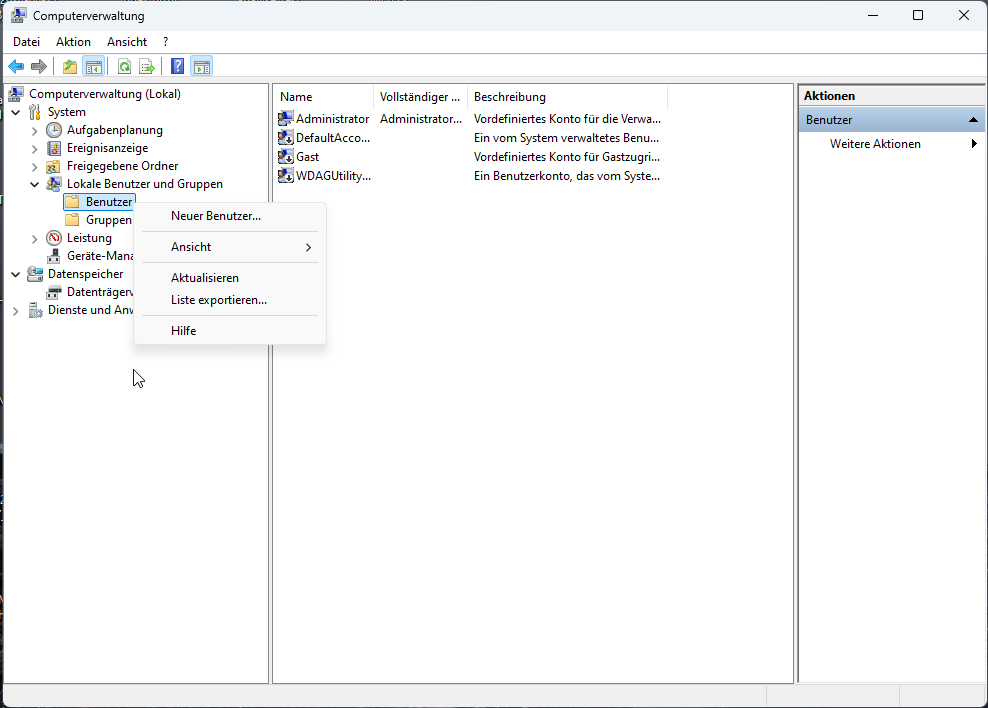Expand the Dienste und Anwendungen node
Screen dimensions: 988x708
click(x=16, y=311)
